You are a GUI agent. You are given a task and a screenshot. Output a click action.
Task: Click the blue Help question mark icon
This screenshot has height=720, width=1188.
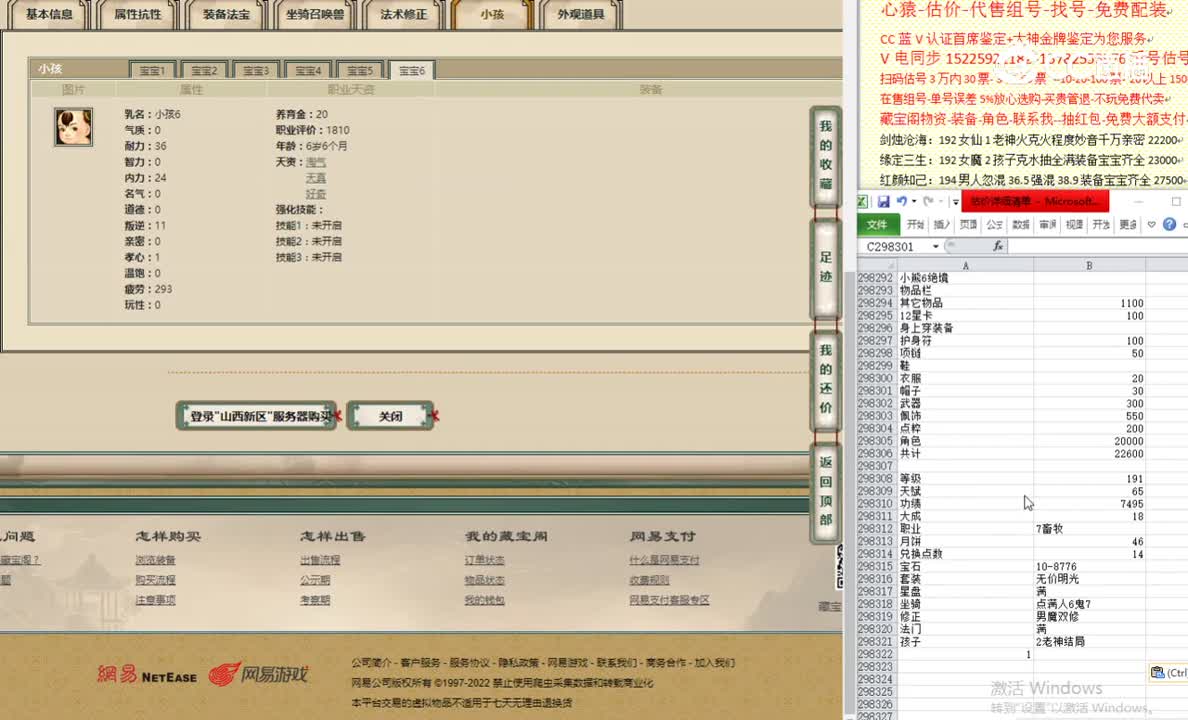pos(1168,223)
